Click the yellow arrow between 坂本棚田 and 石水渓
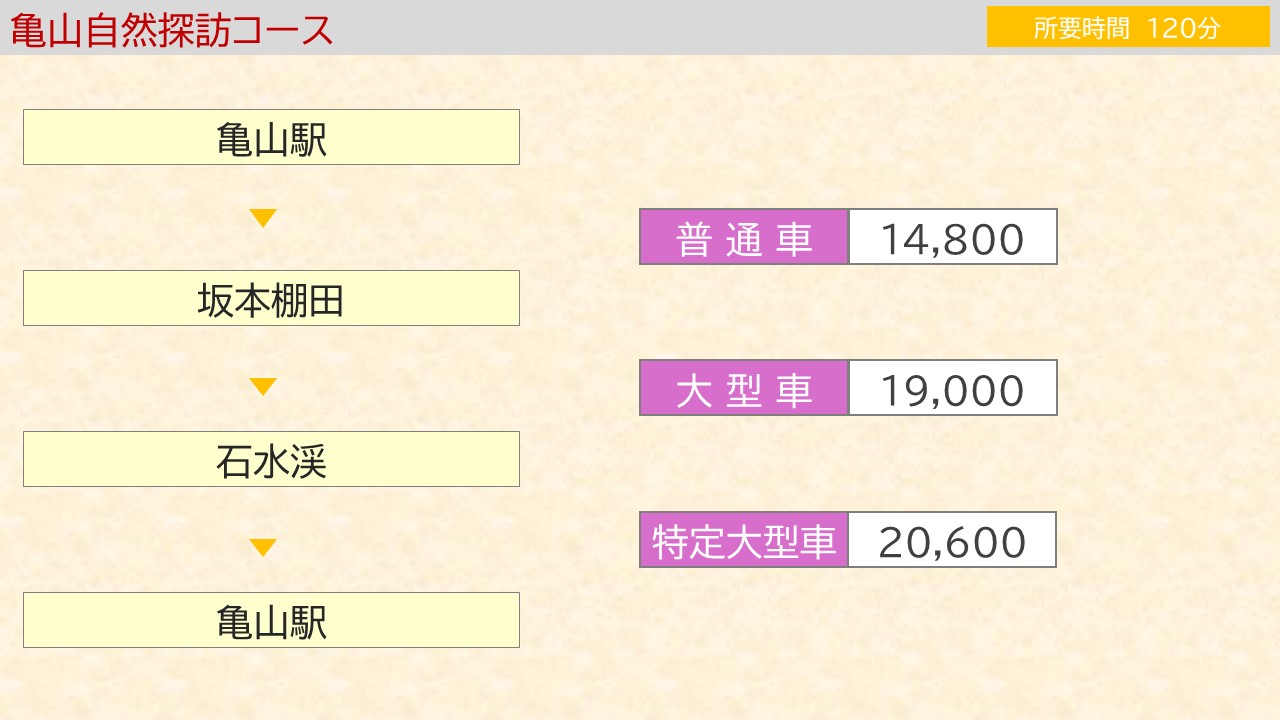The height and width of the screenshot is (720, 1280). click(x=263, y=387)
